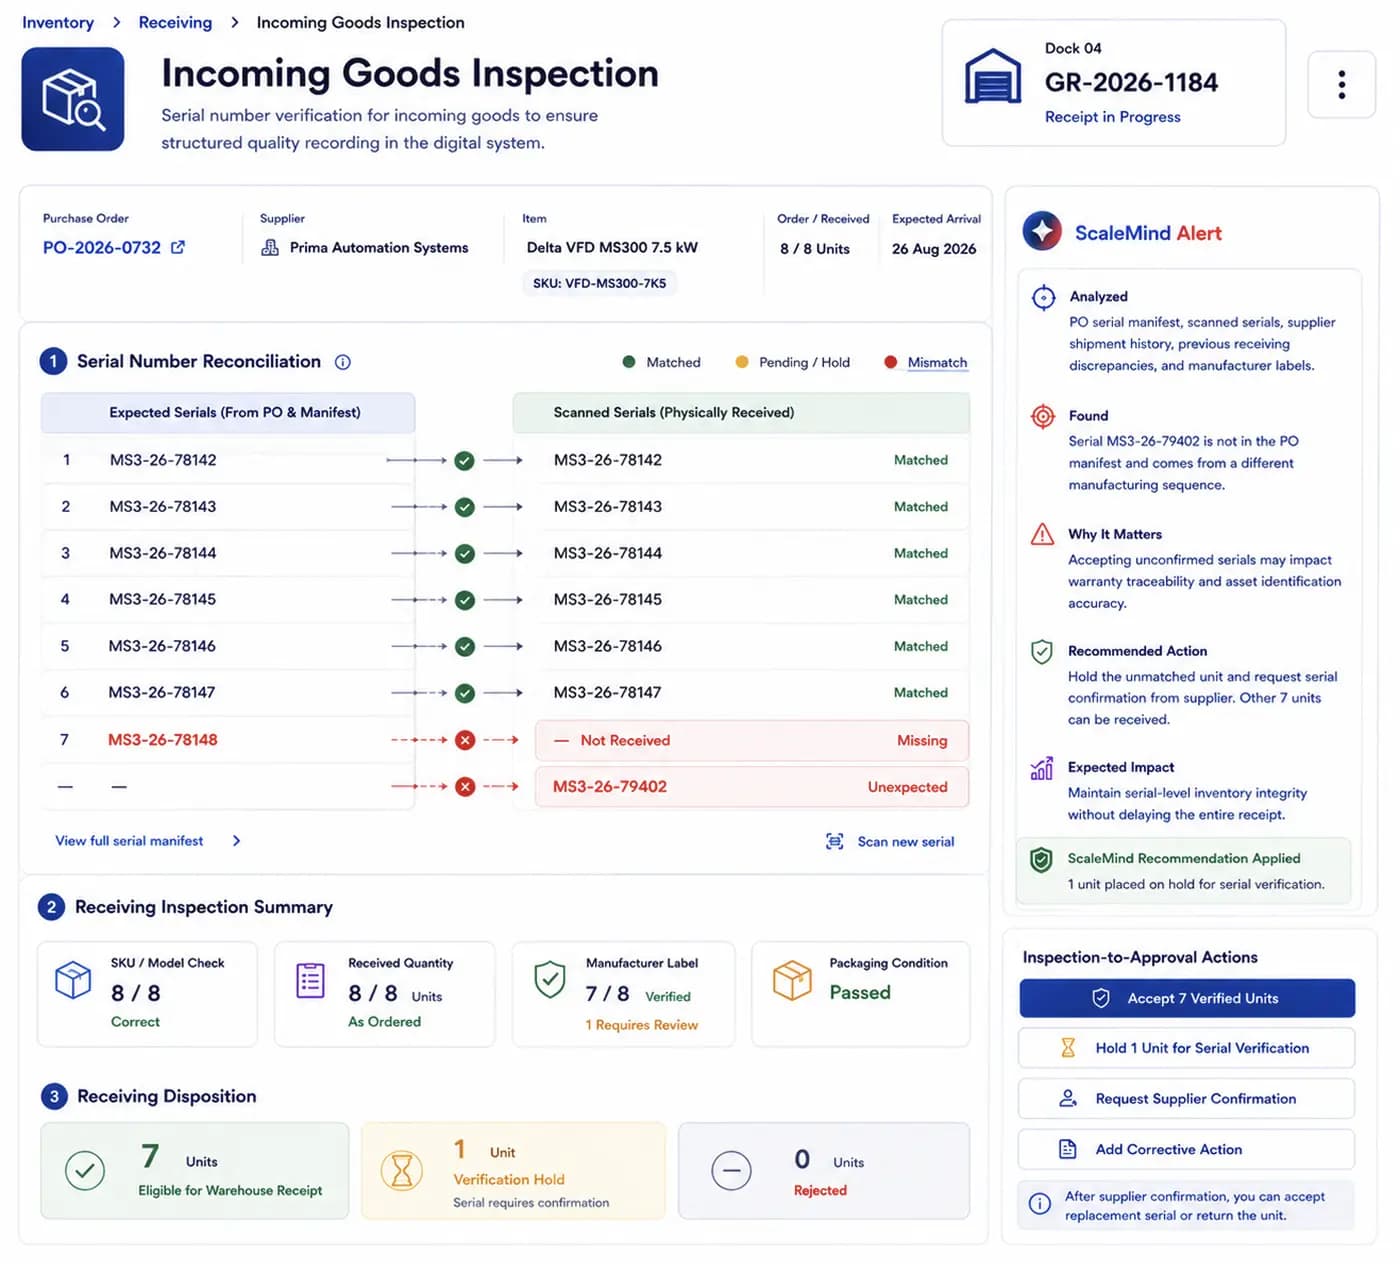Click Request Supplier Confirmation button
Image resolution: width=1400 pixels, height=1264 pixels.
tap(1187, 1098)
